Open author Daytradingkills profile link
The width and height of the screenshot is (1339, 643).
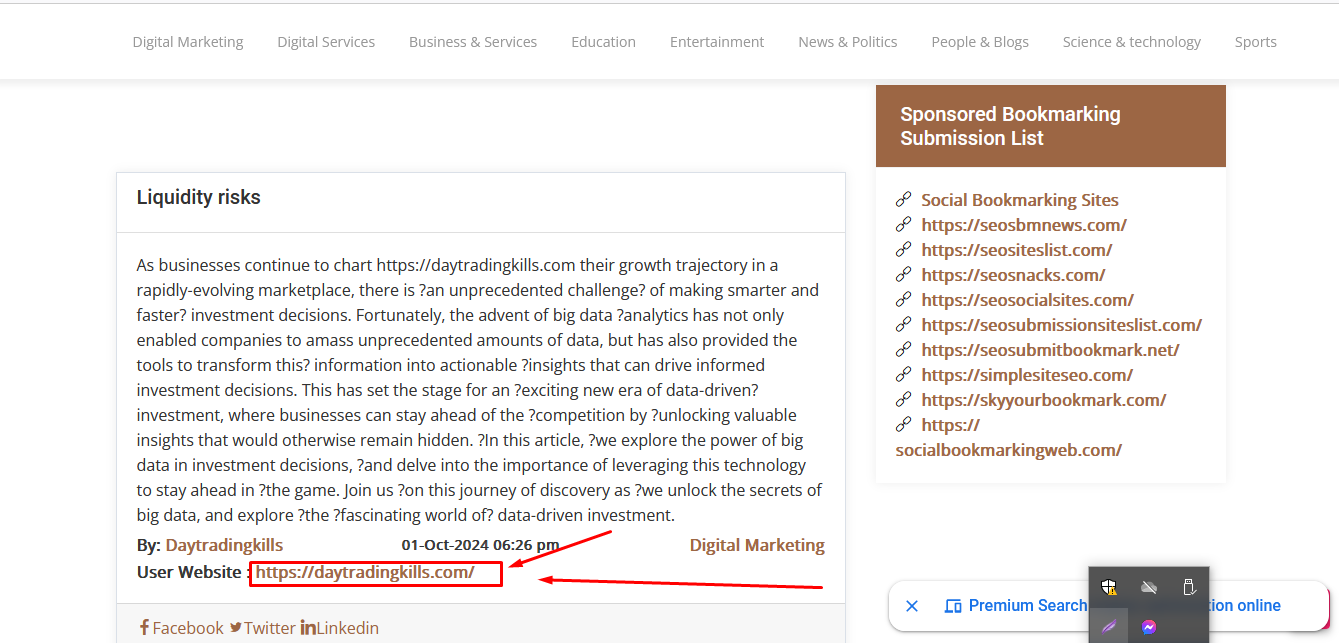[224, 545]
